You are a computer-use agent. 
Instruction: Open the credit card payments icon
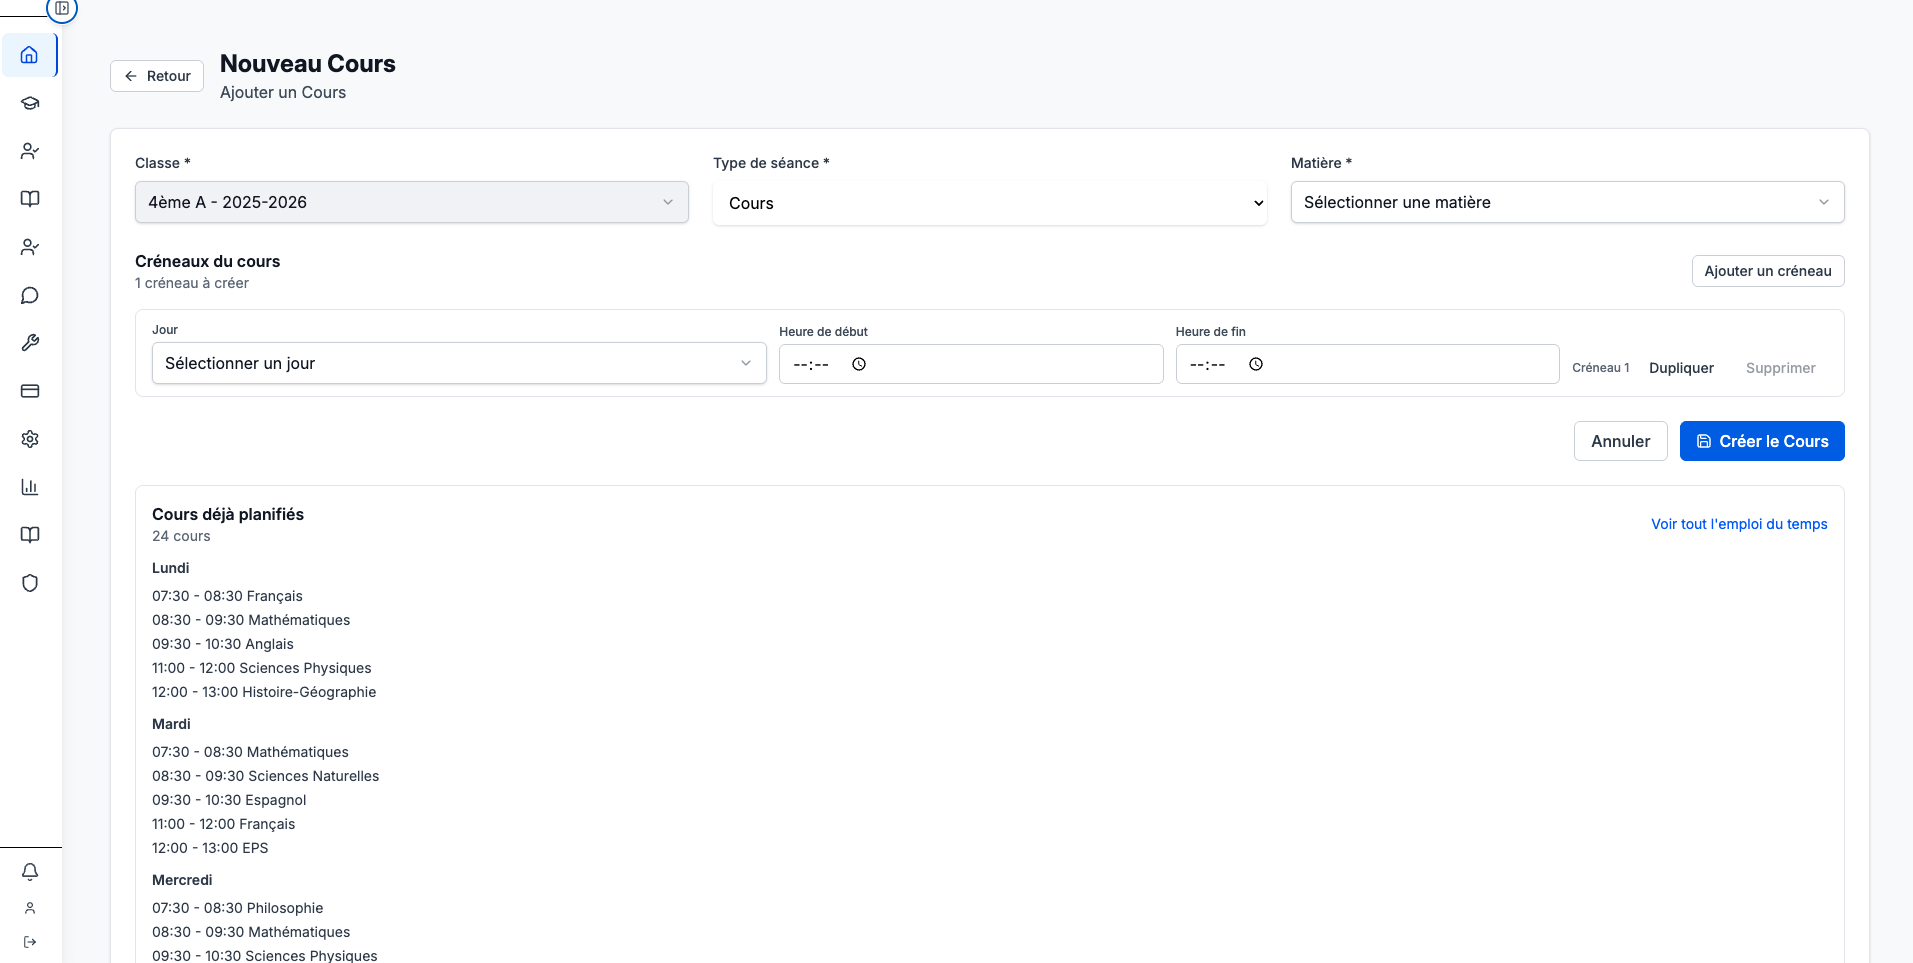coord(30,391)
